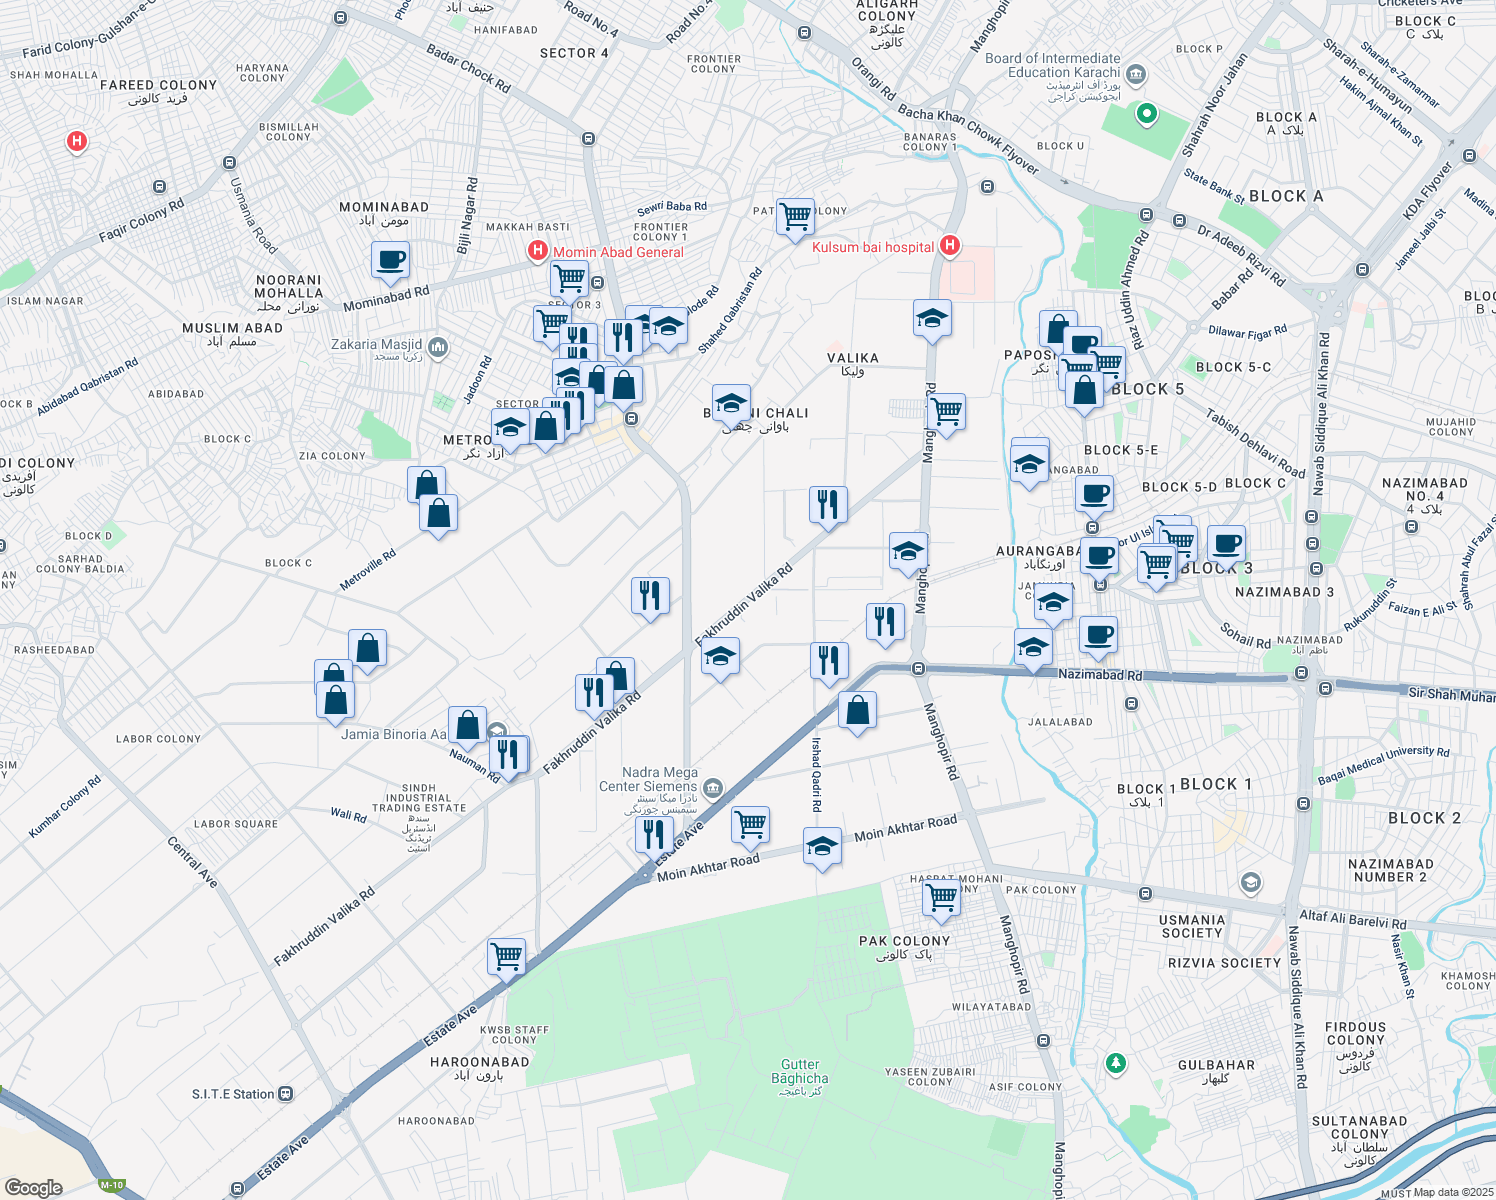
Task: Select the grocery cart marker on Estate Ave
Action: [750, 826]
